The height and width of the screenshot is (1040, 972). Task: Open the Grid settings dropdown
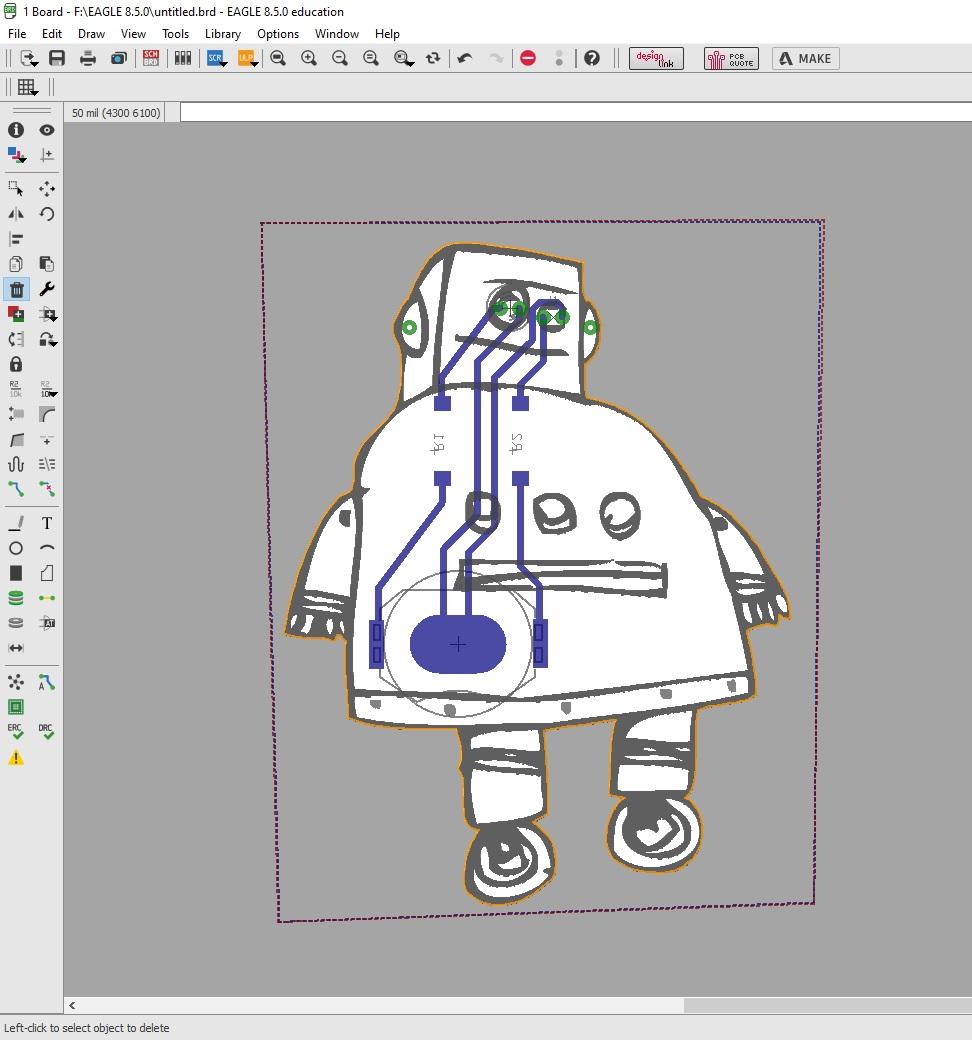tap(27, 87)
